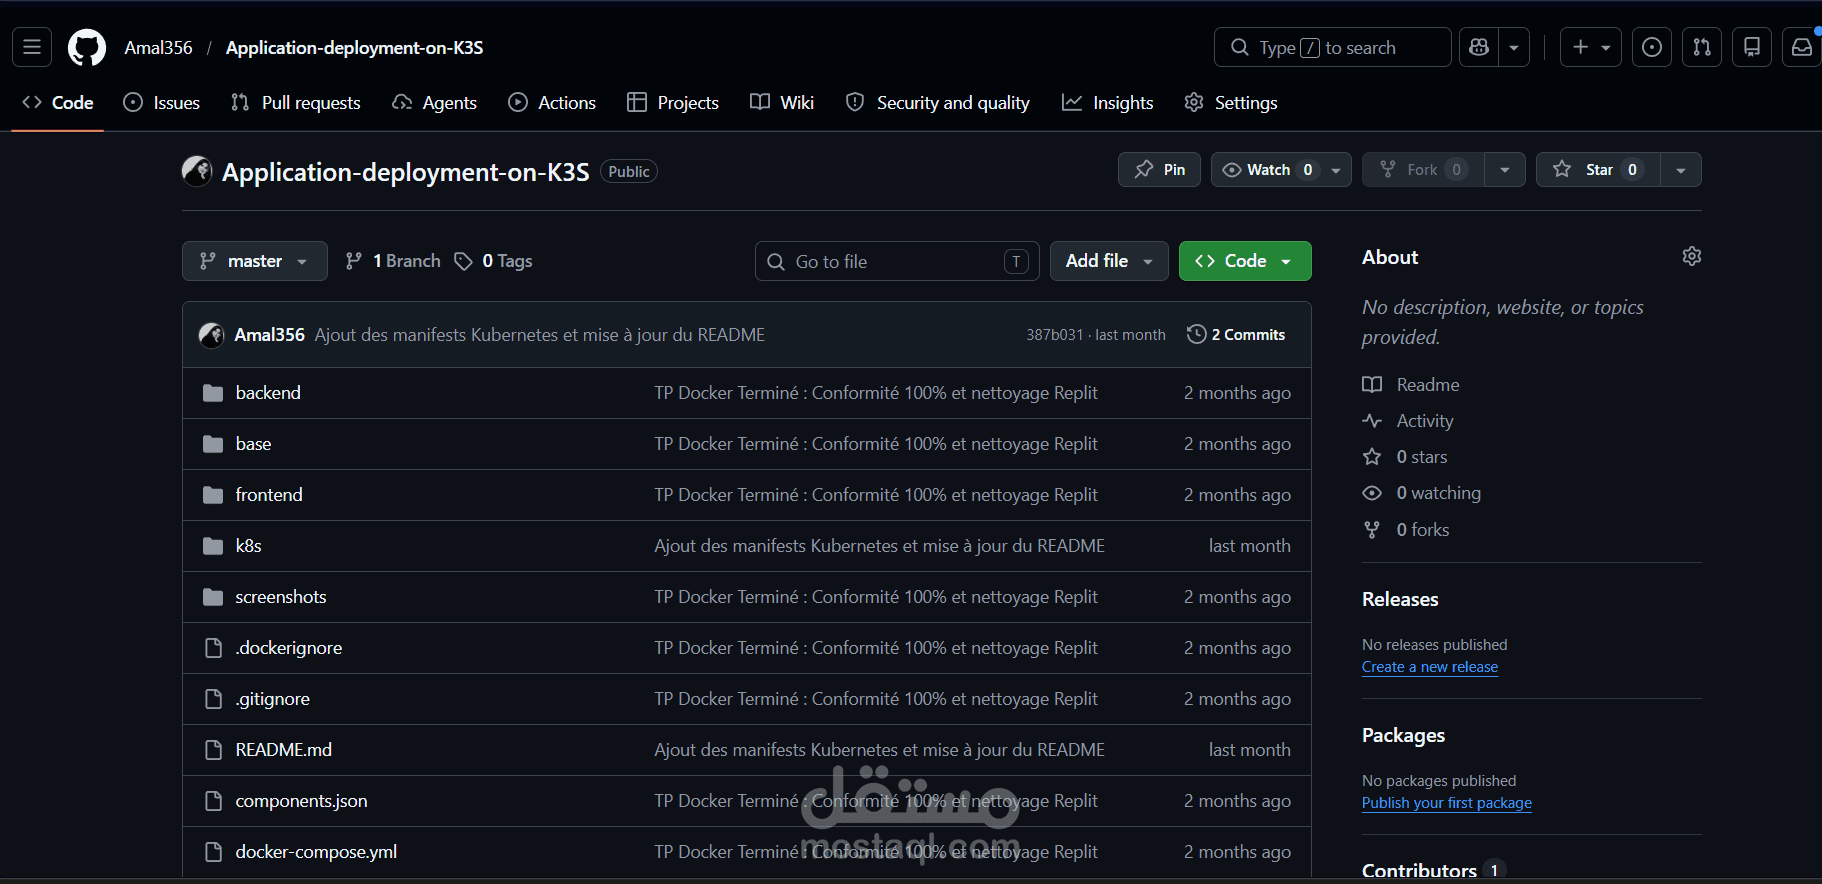Click Amal356 owner name in breadcrumb
This screenshot has height=884, width=1822.
tap(158, 47)
